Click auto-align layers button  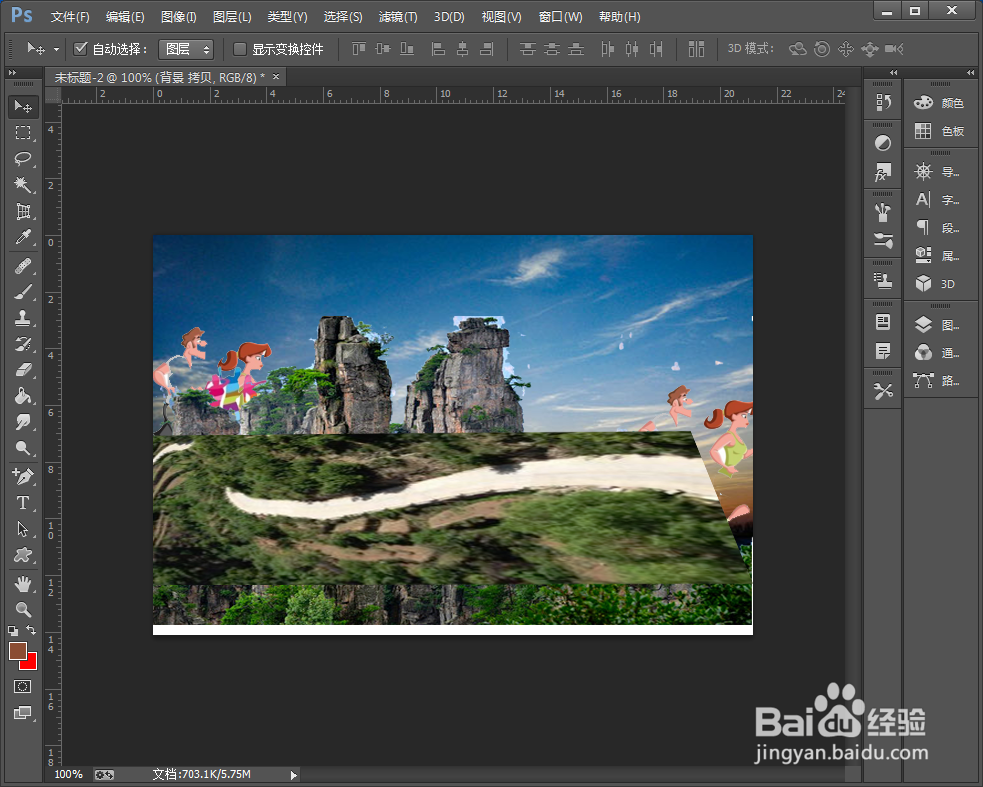696,48
